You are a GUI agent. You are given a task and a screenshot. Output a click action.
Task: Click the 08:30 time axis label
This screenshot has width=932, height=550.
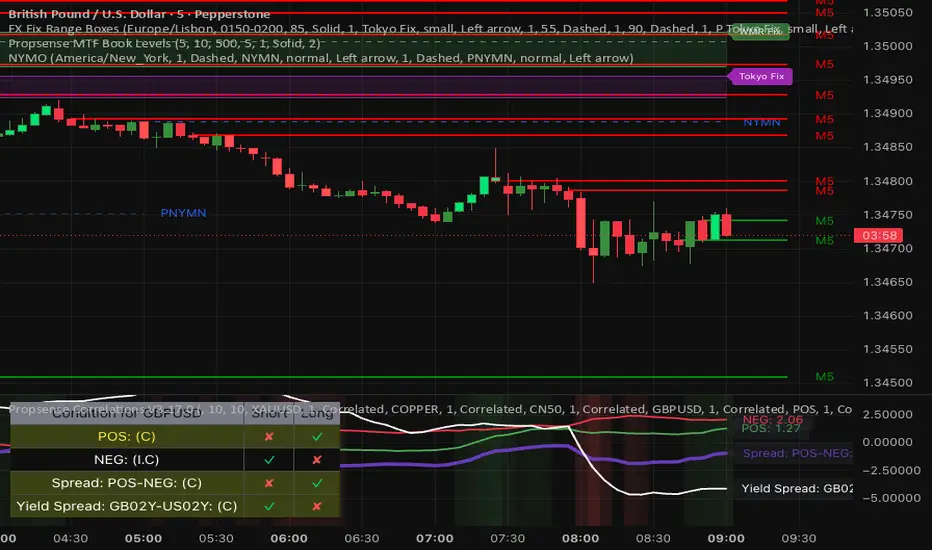pyautogui.click(x=653, y=539)
